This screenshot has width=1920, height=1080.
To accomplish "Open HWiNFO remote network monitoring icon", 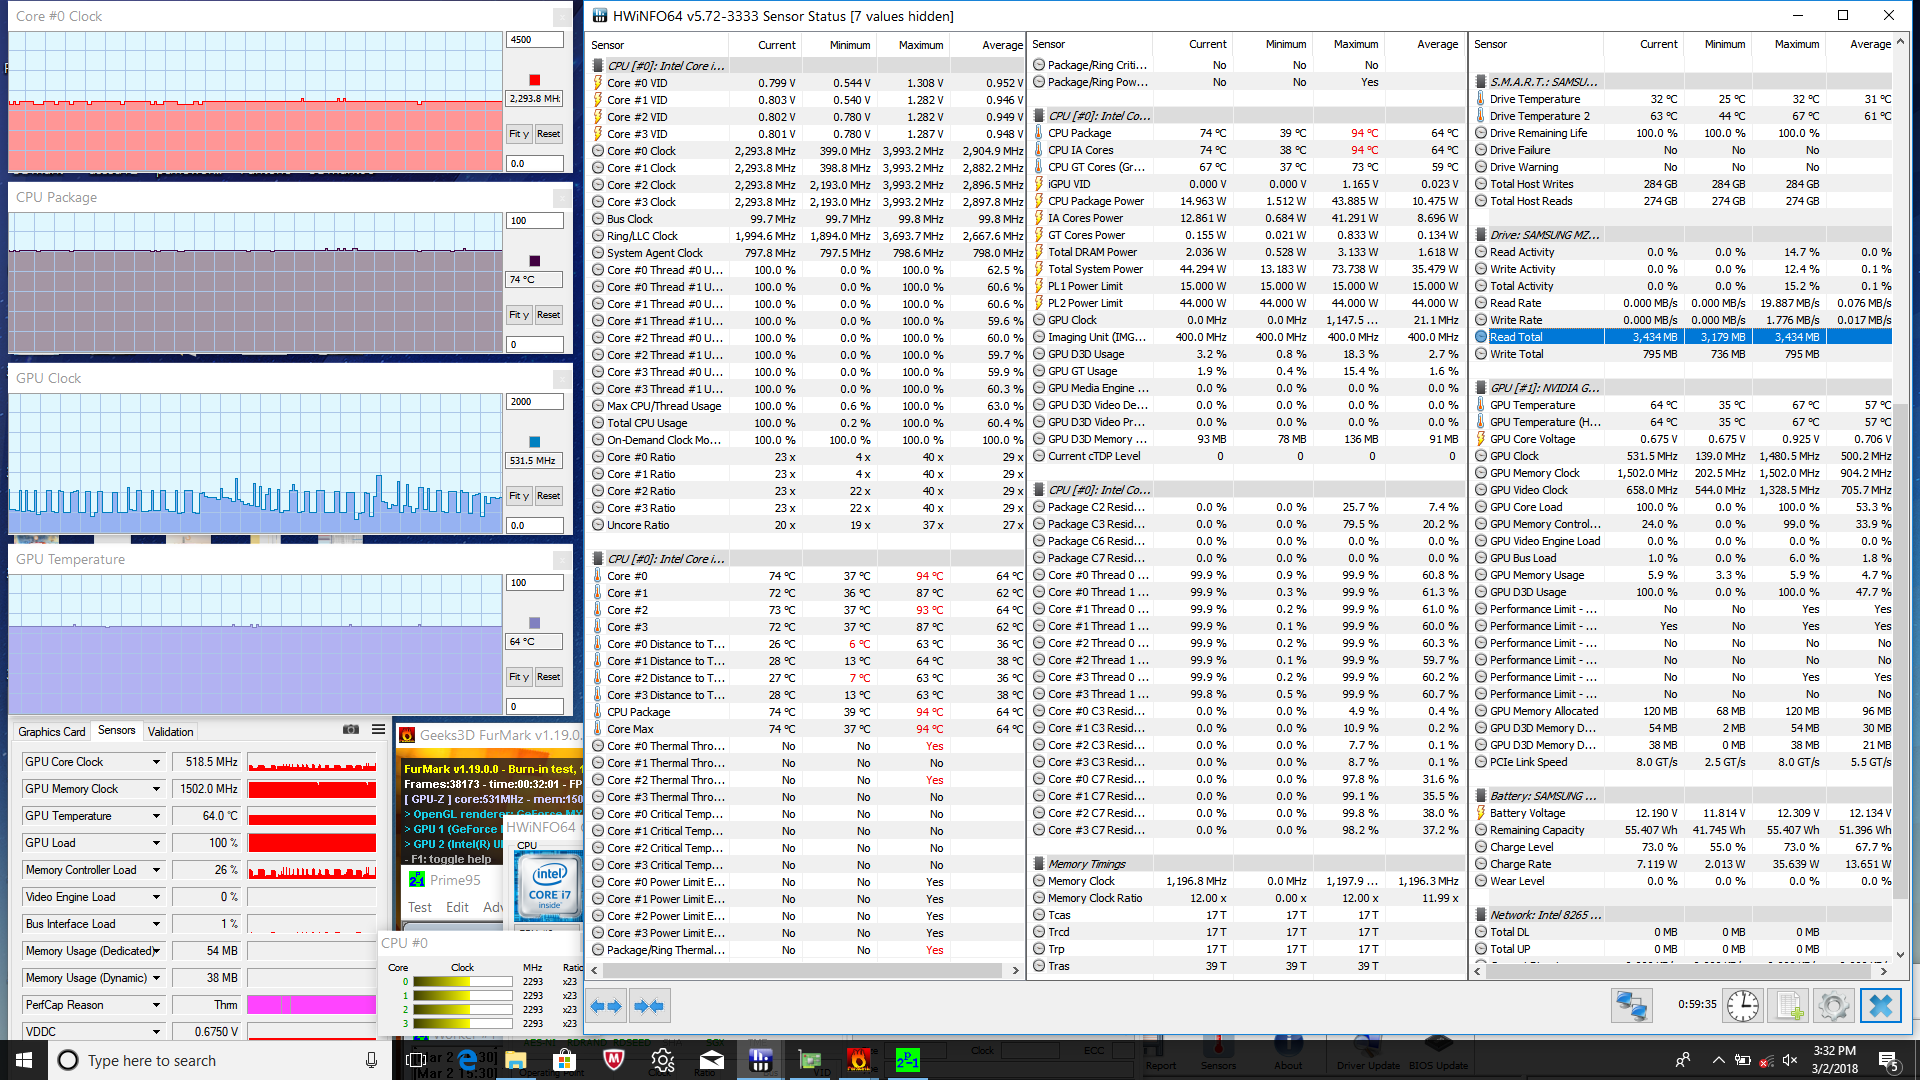I will [x=1631, y=1006].
